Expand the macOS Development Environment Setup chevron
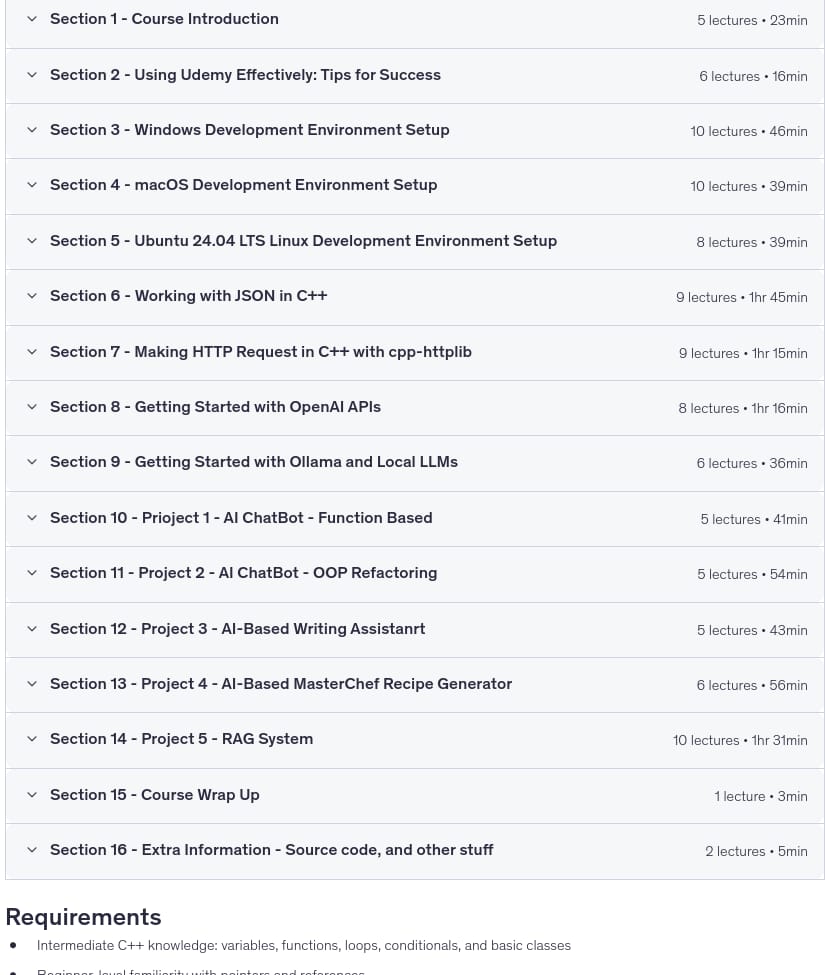Image resolution: width=825 pixels, height=975 pixels. (32, 185)
